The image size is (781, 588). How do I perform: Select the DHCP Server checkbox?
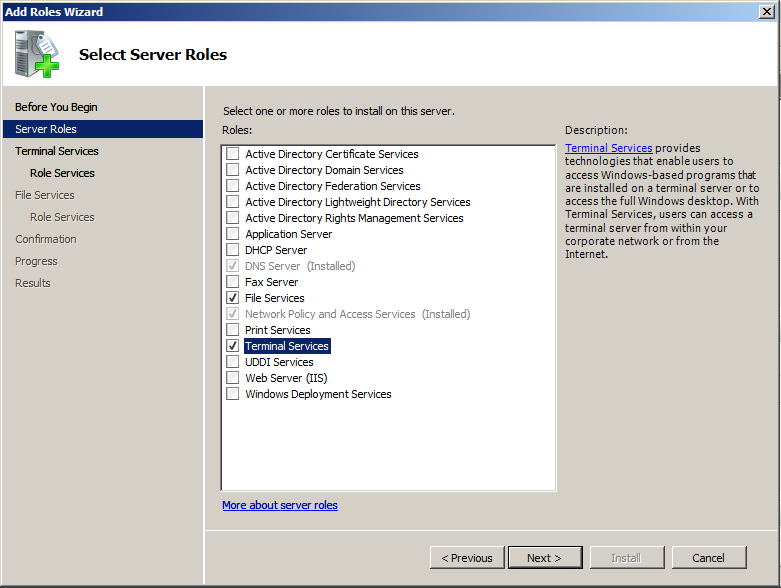pyautogui.click(x=233, y=250)
